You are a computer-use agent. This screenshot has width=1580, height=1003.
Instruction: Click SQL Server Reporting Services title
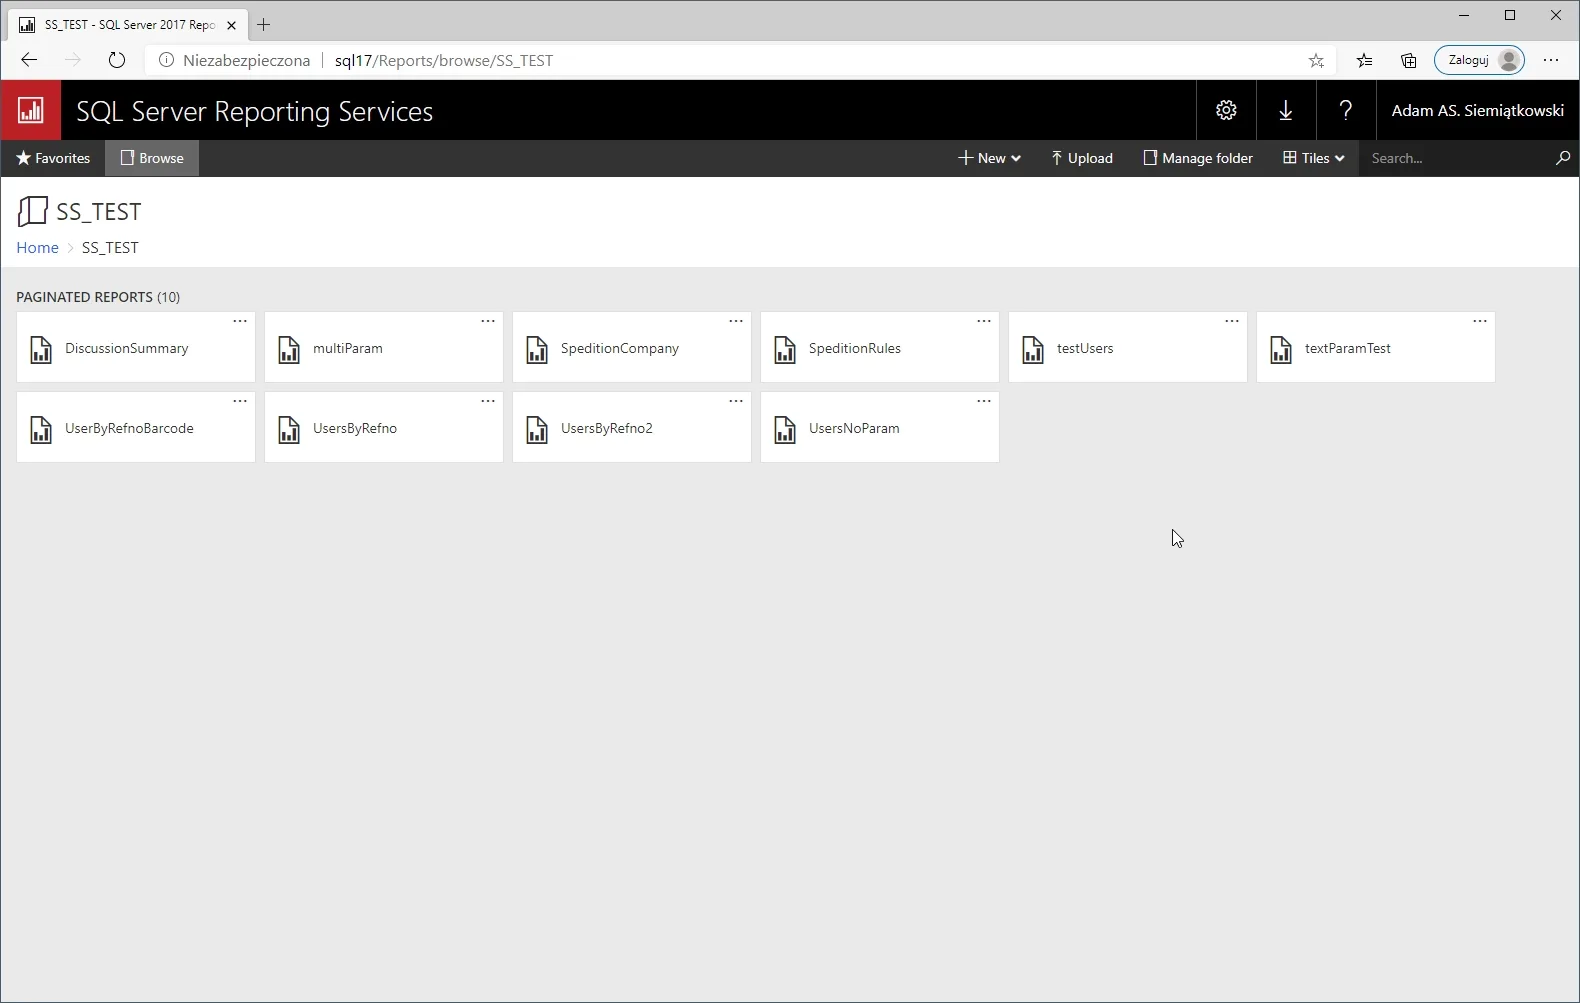(254, 111)
